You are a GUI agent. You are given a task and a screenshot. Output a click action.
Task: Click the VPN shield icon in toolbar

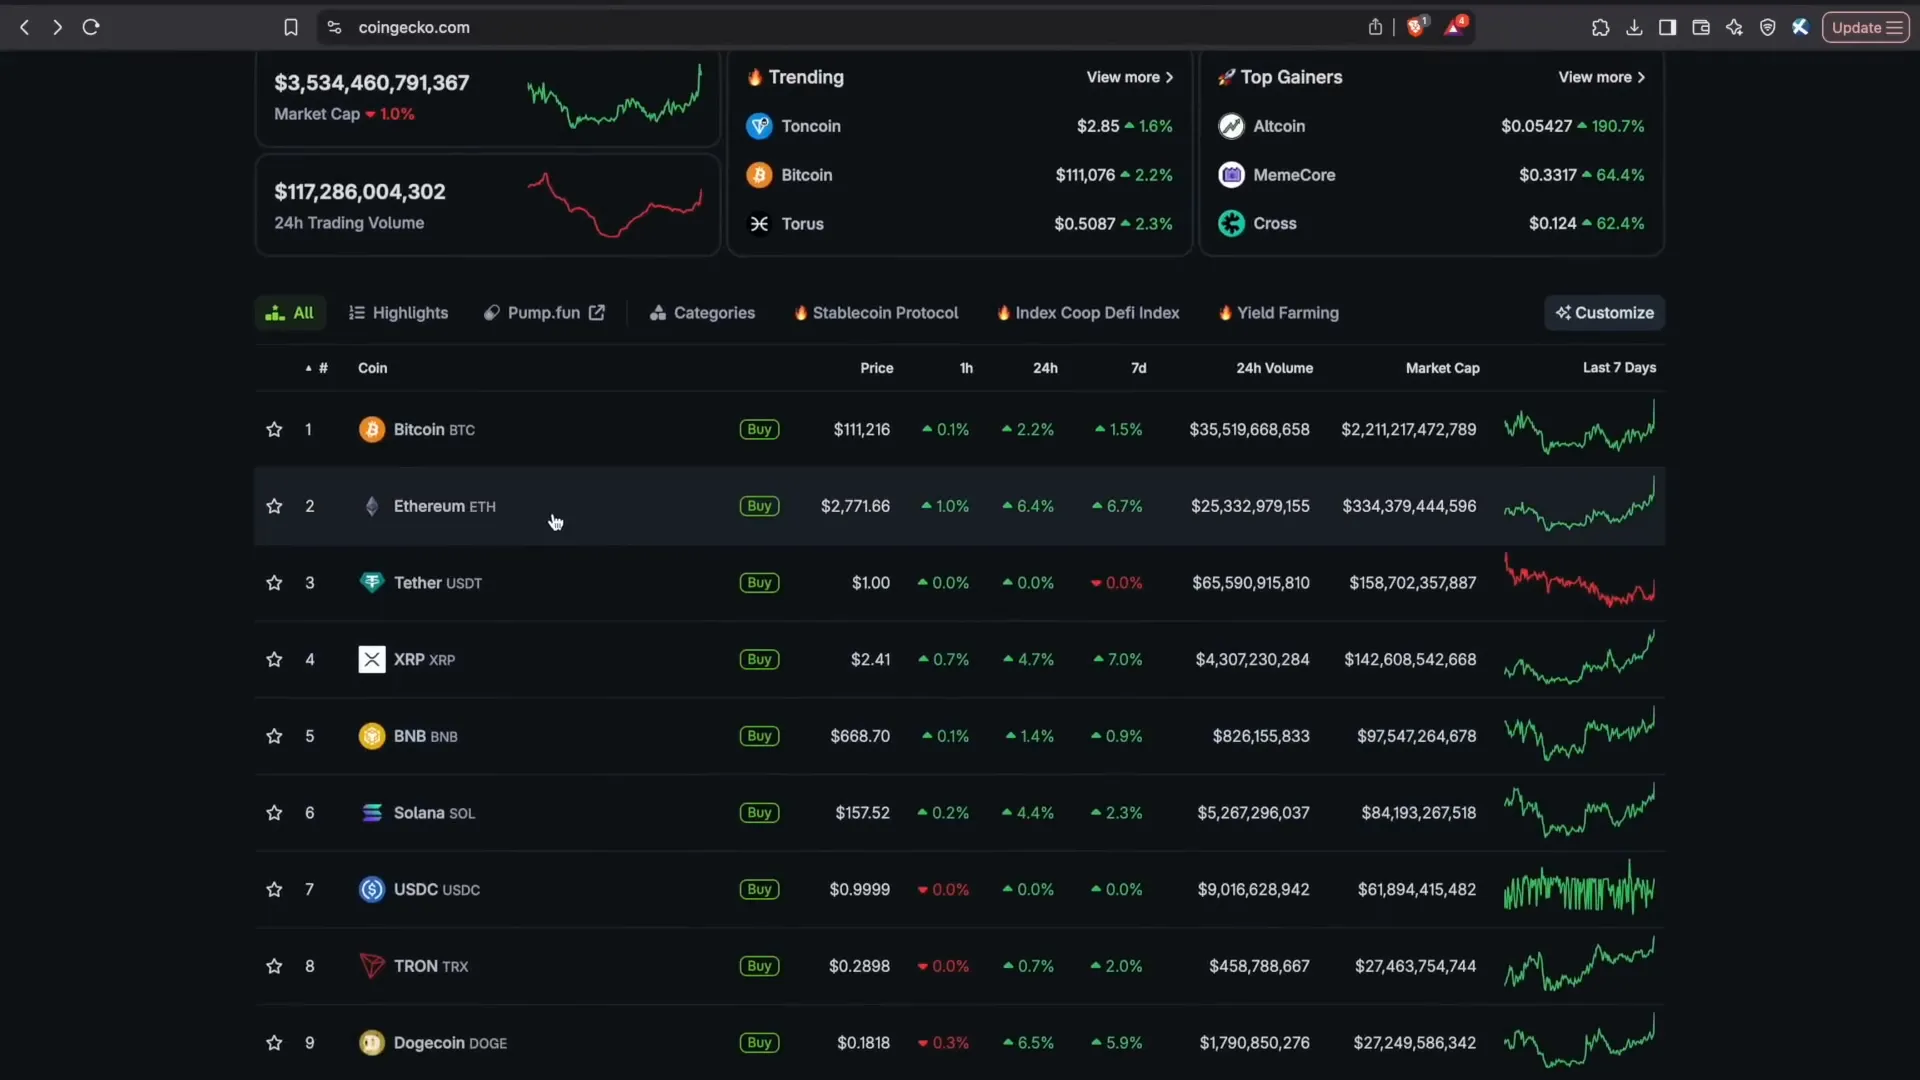(1767, 27)
